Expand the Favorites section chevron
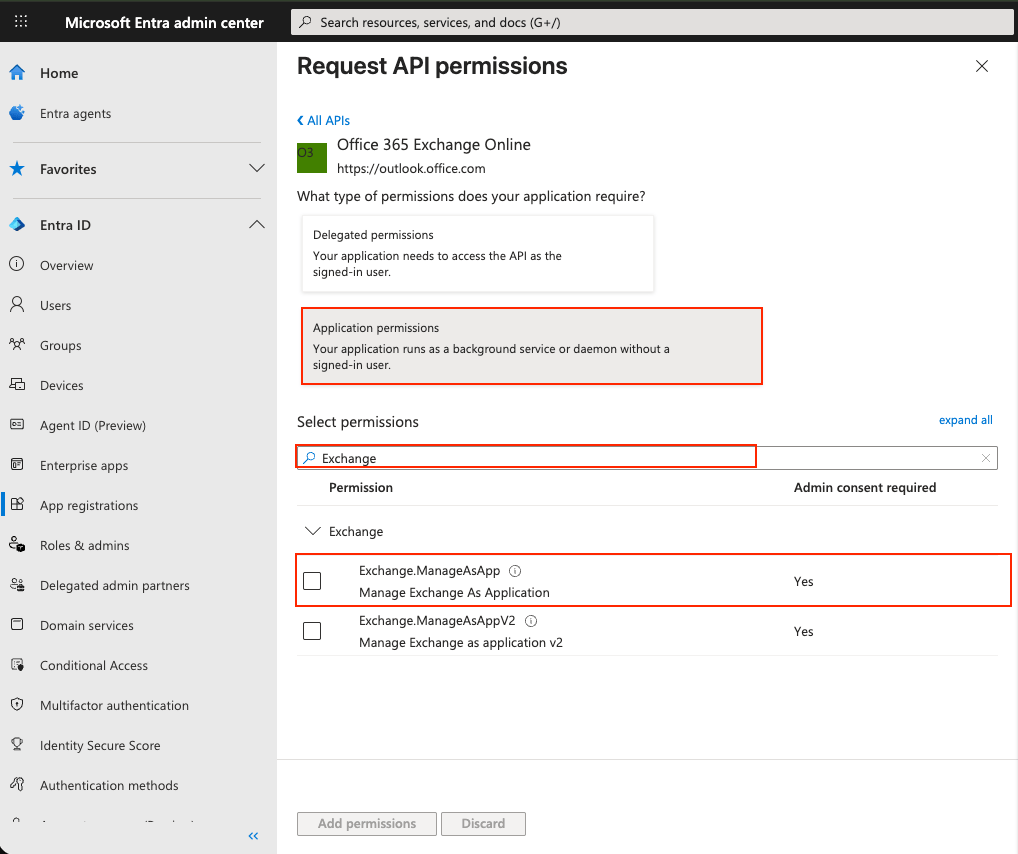 click(x=257, y=168)
